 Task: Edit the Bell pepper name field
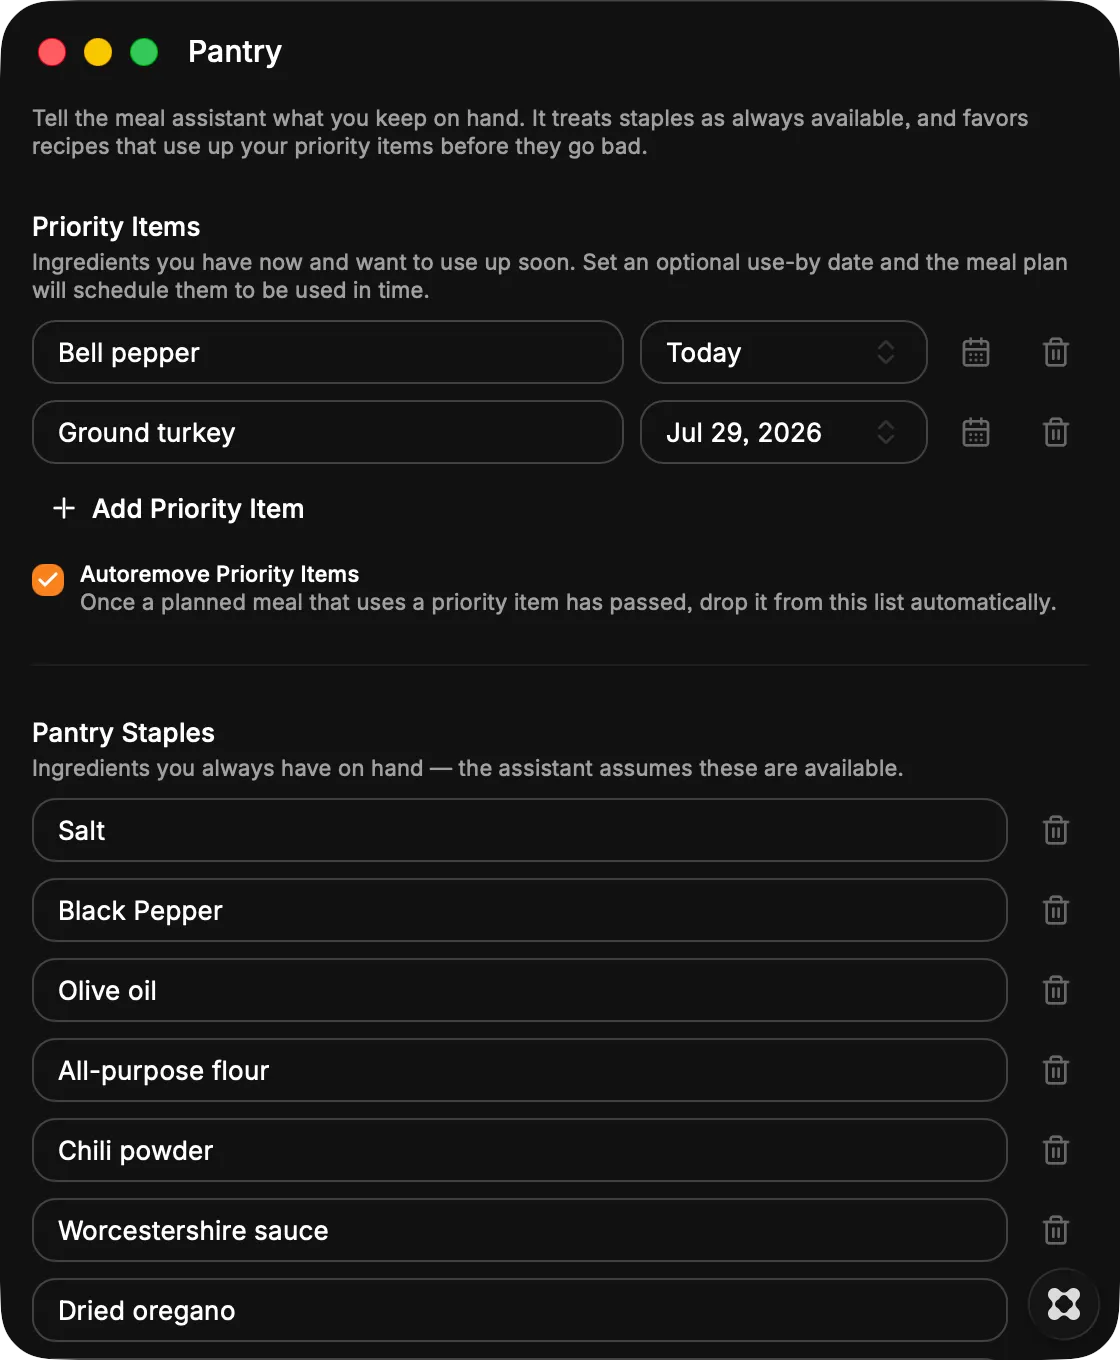coord(328,352)
